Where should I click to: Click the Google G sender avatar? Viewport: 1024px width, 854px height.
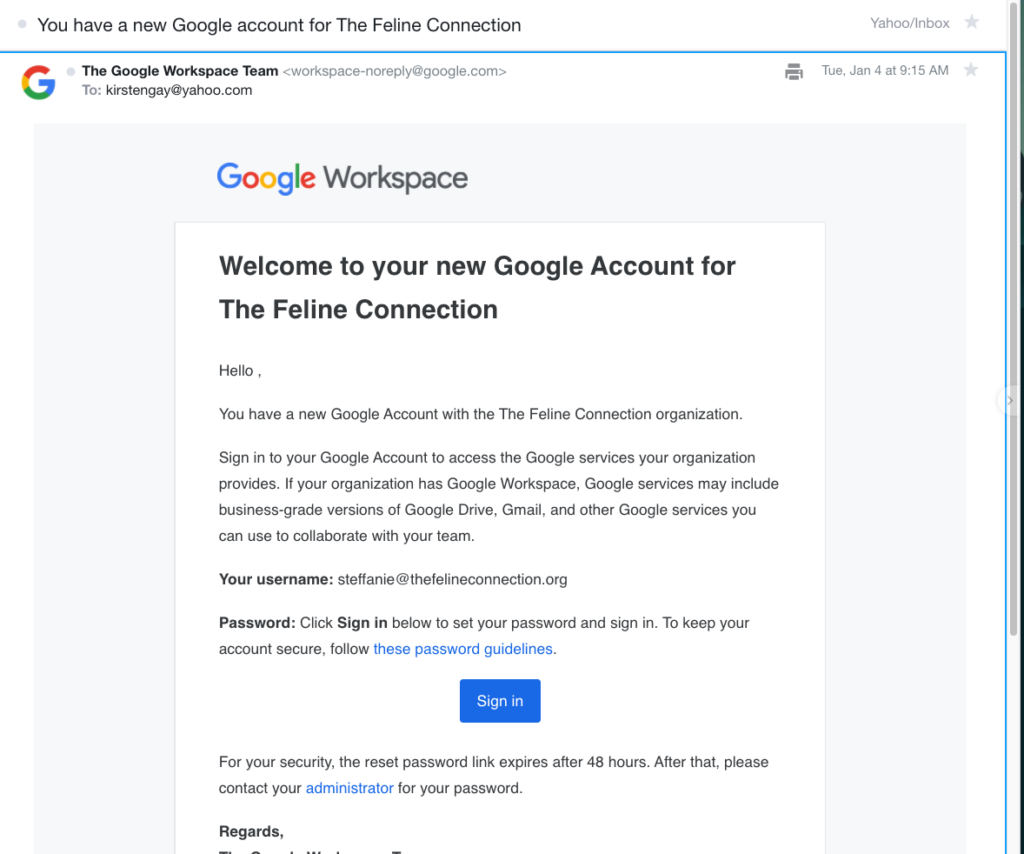click(x=39, y=82)
